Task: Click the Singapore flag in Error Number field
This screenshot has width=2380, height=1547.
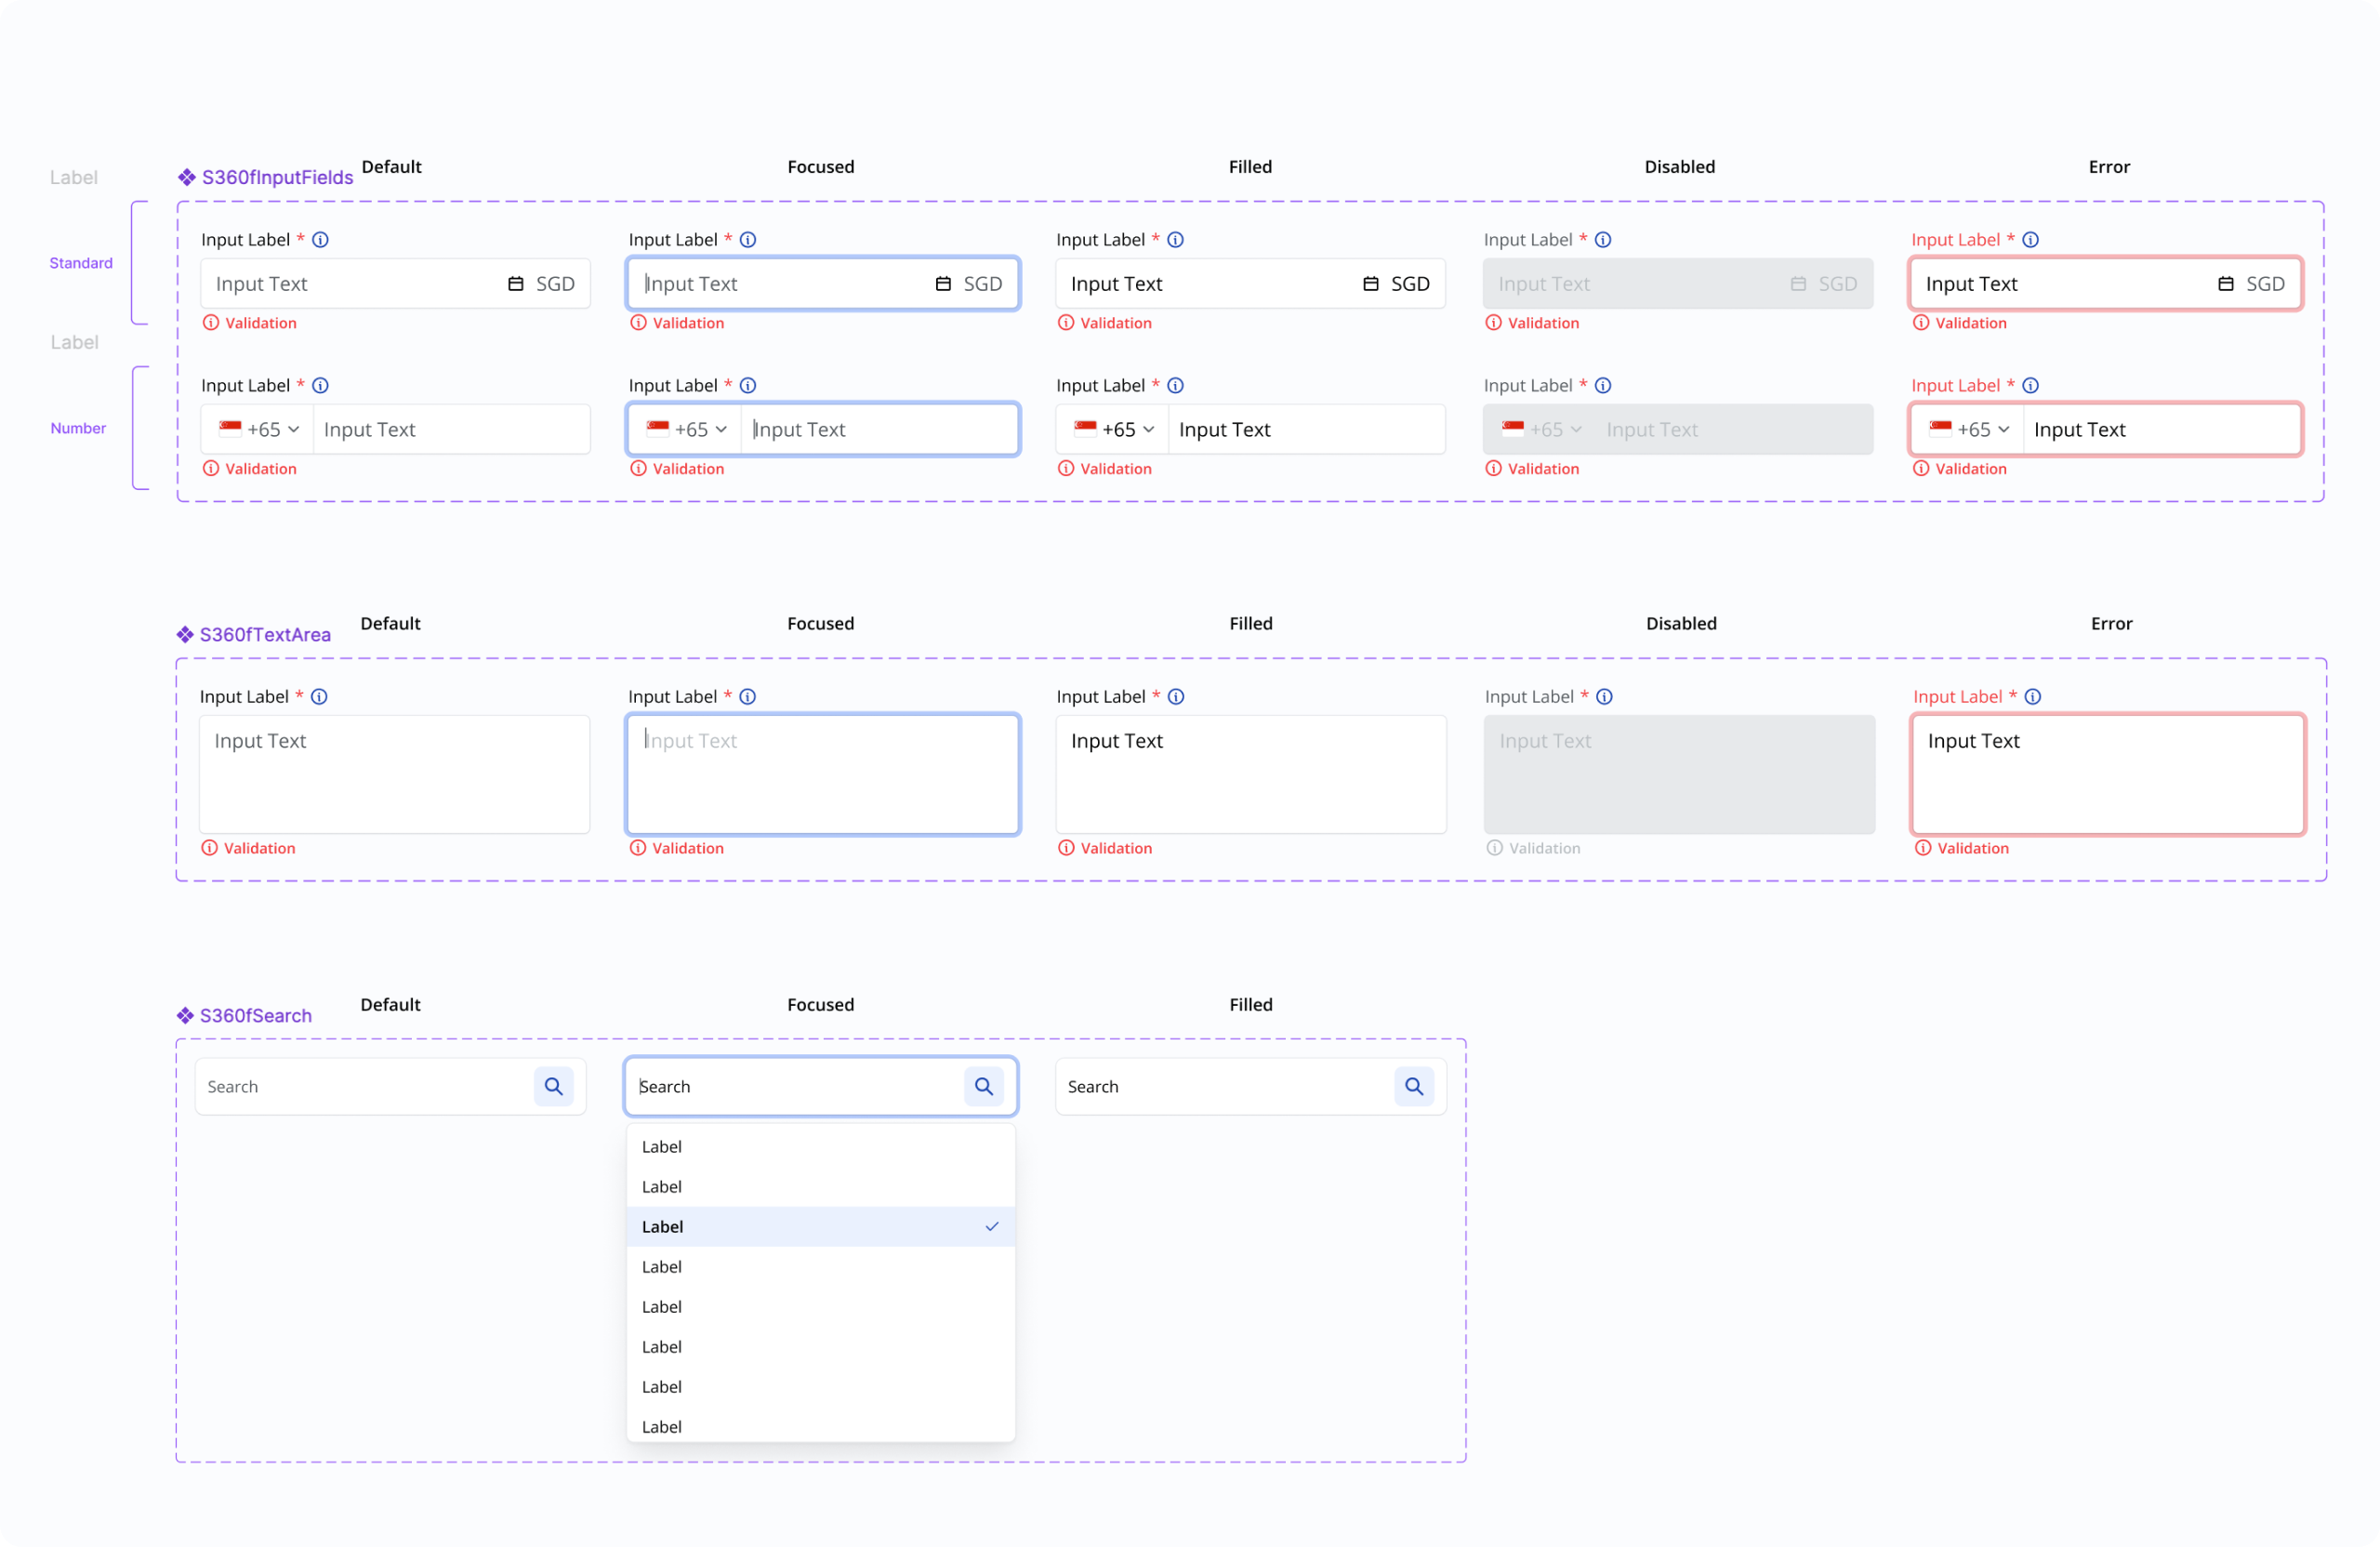Action: pyautogui.click(x=1941, y=428)
